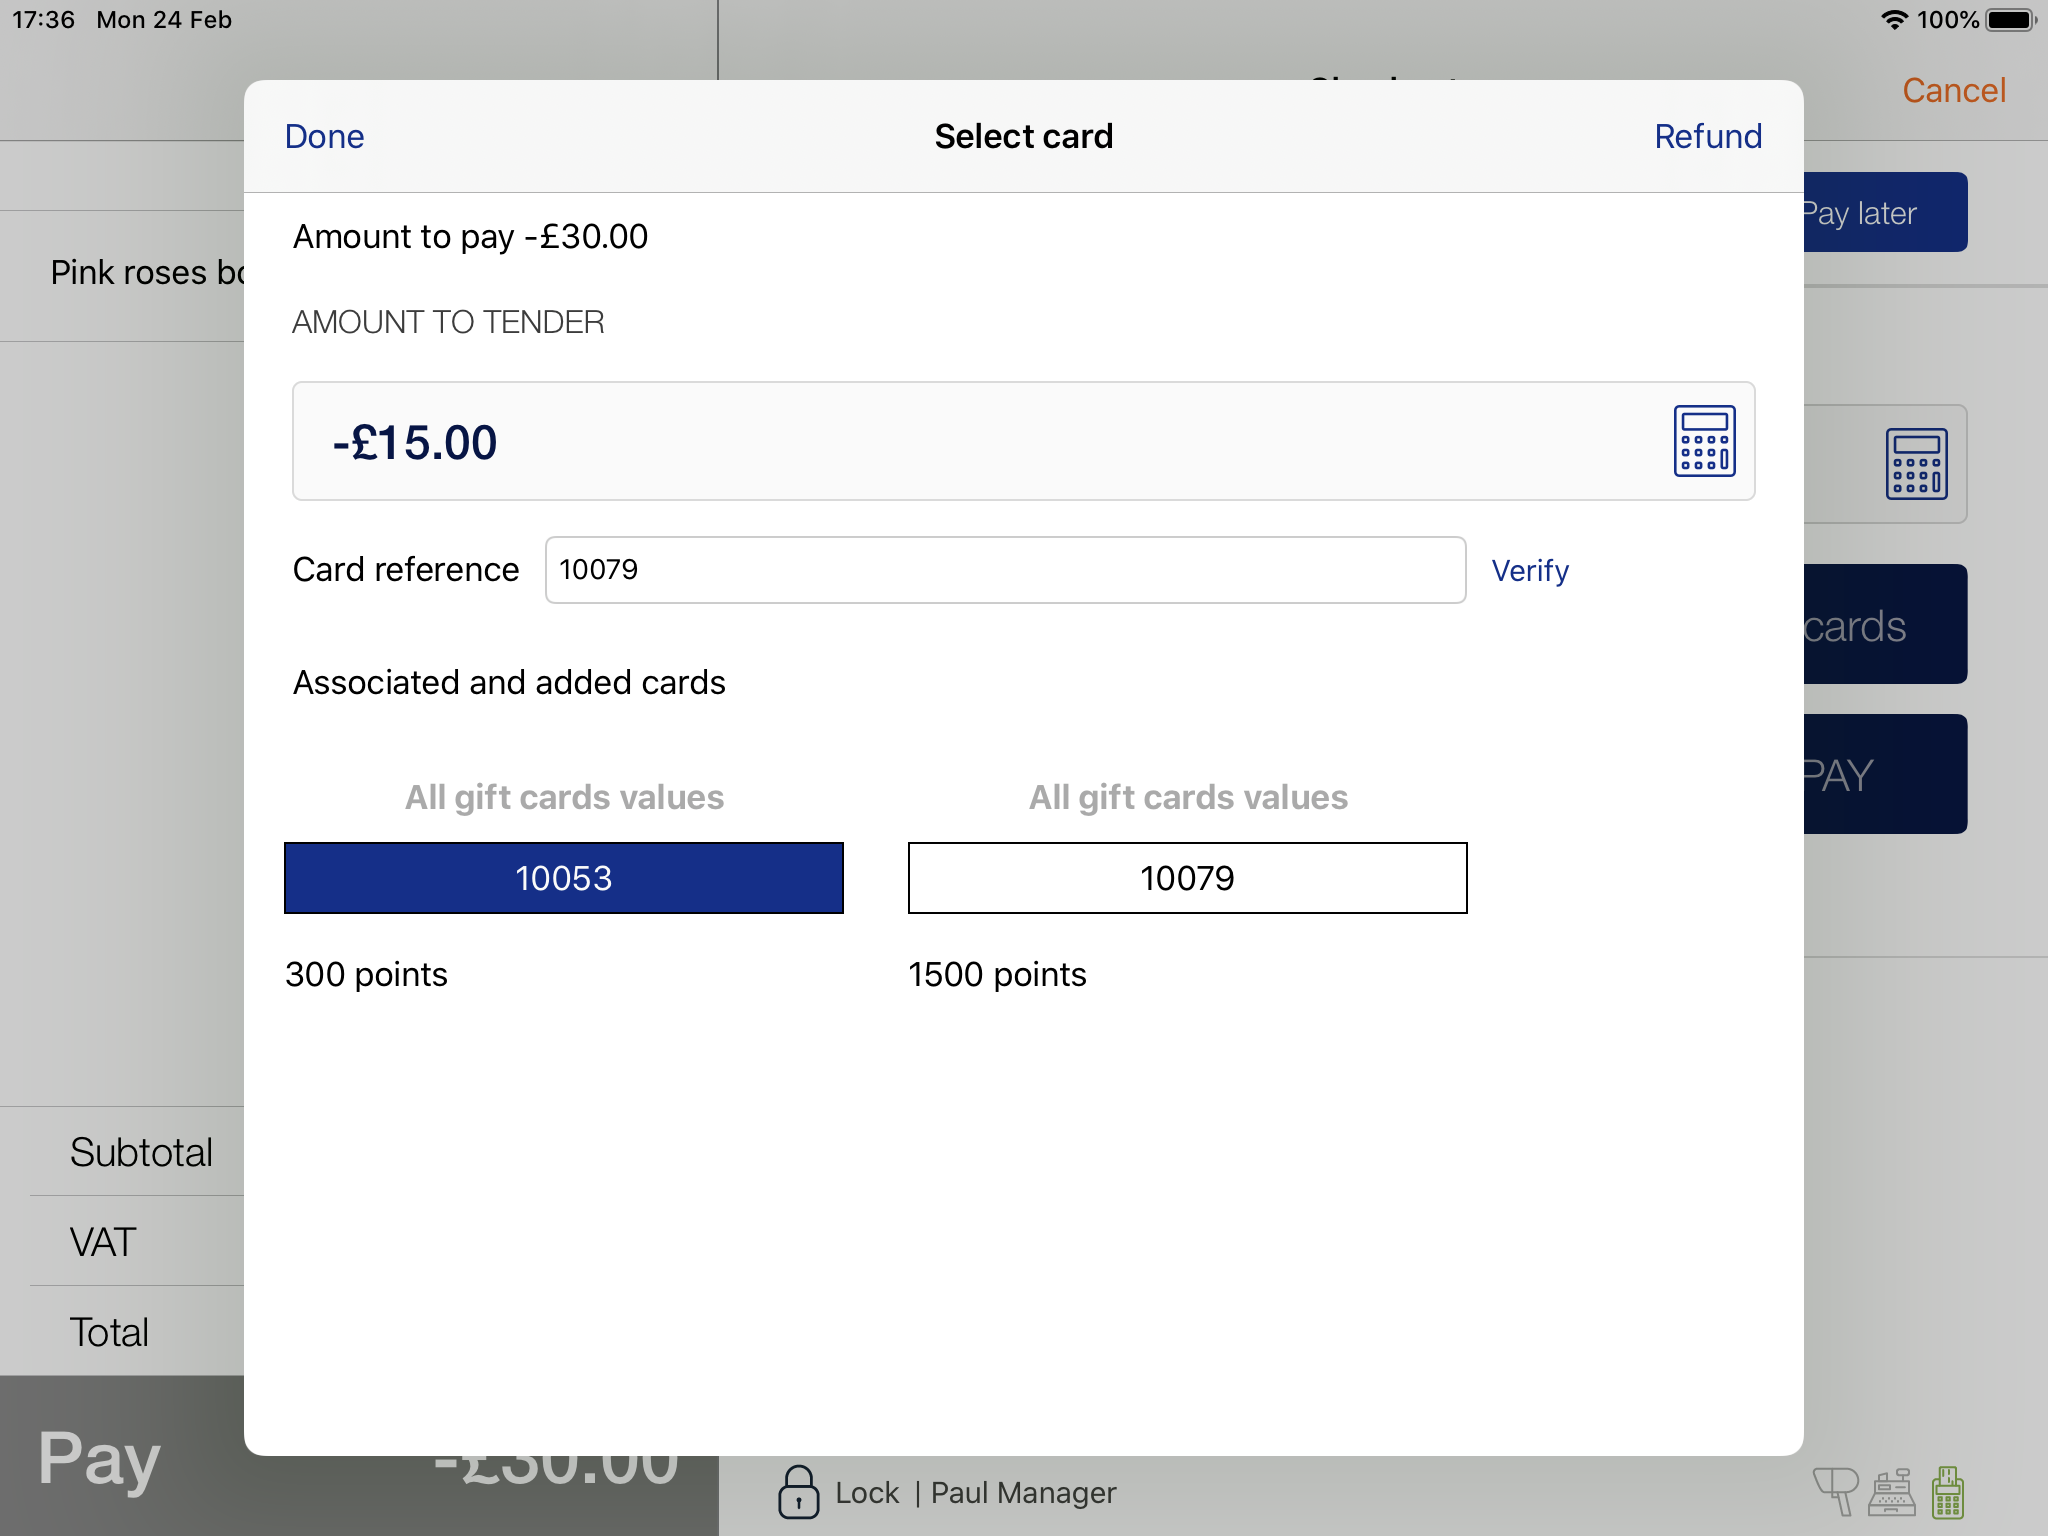Tap Refund in the dialog header

click(1707, 136)
